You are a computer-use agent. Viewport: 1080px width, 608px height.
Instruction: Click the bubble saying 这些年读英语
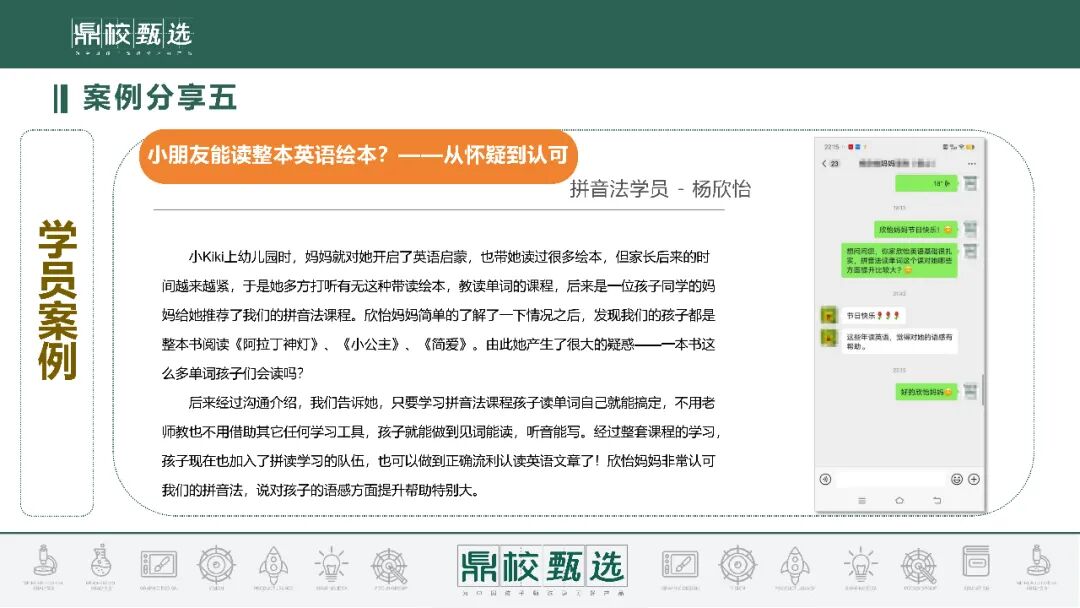[x=899, y=342]
